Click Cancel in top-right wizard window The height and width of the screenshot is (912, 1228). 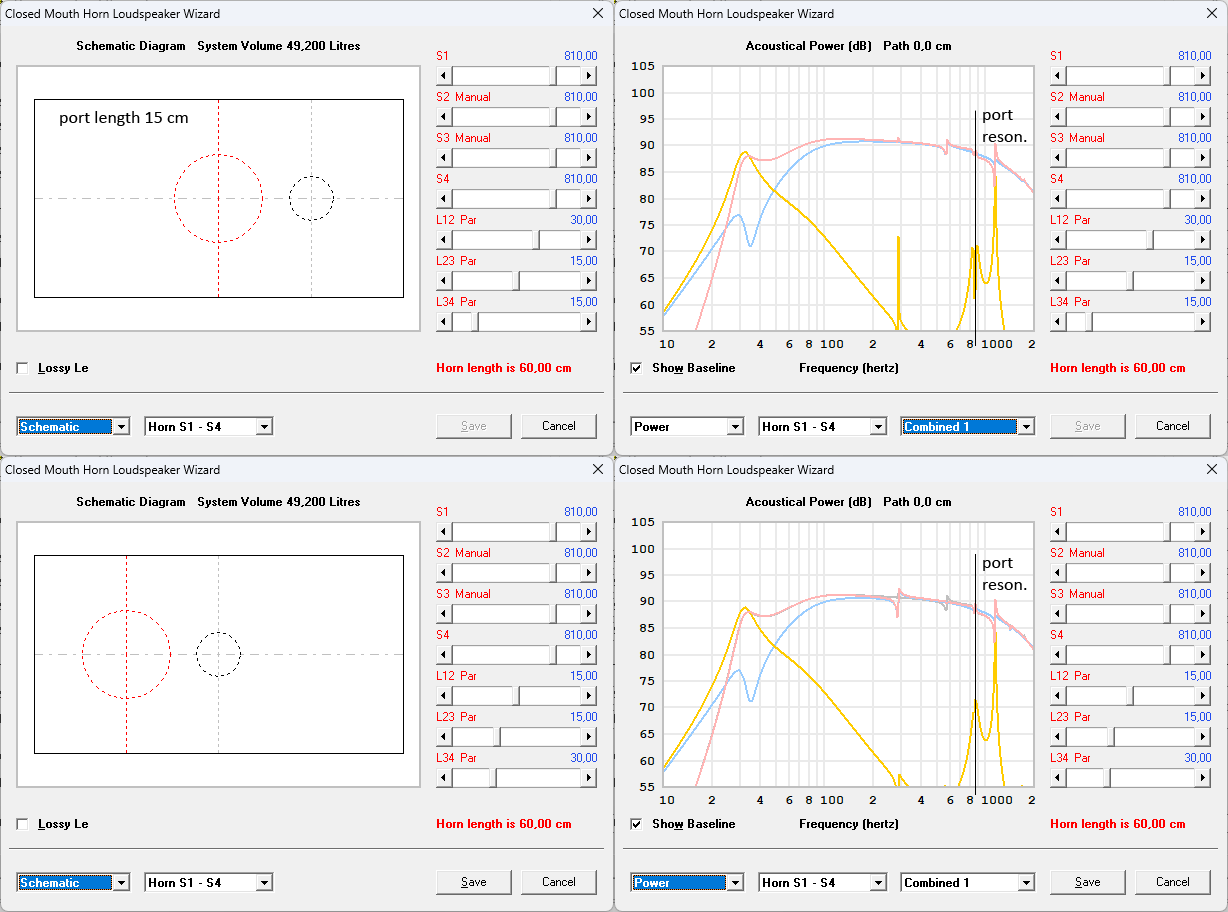click(x=1173, y=426)
